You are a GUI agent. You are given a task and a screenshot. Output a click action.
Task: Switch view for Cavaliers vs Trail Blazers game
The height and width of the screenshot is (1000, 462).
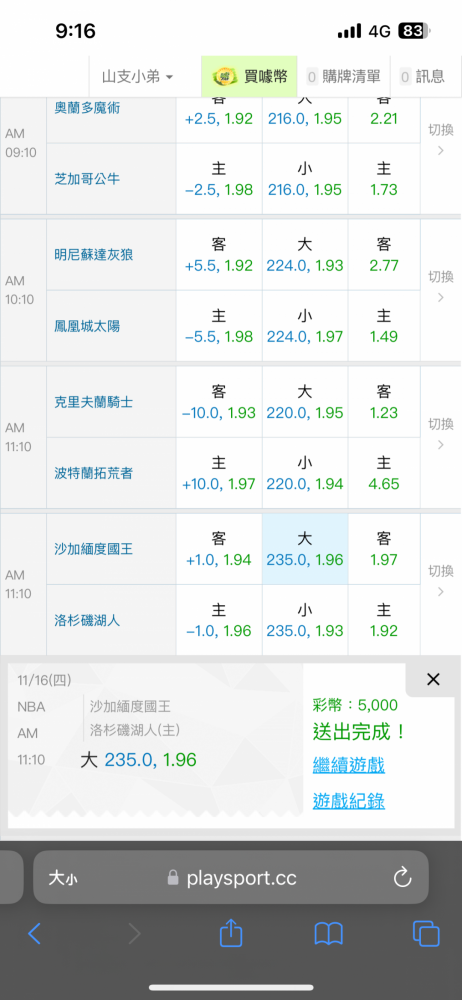point(440,434)
